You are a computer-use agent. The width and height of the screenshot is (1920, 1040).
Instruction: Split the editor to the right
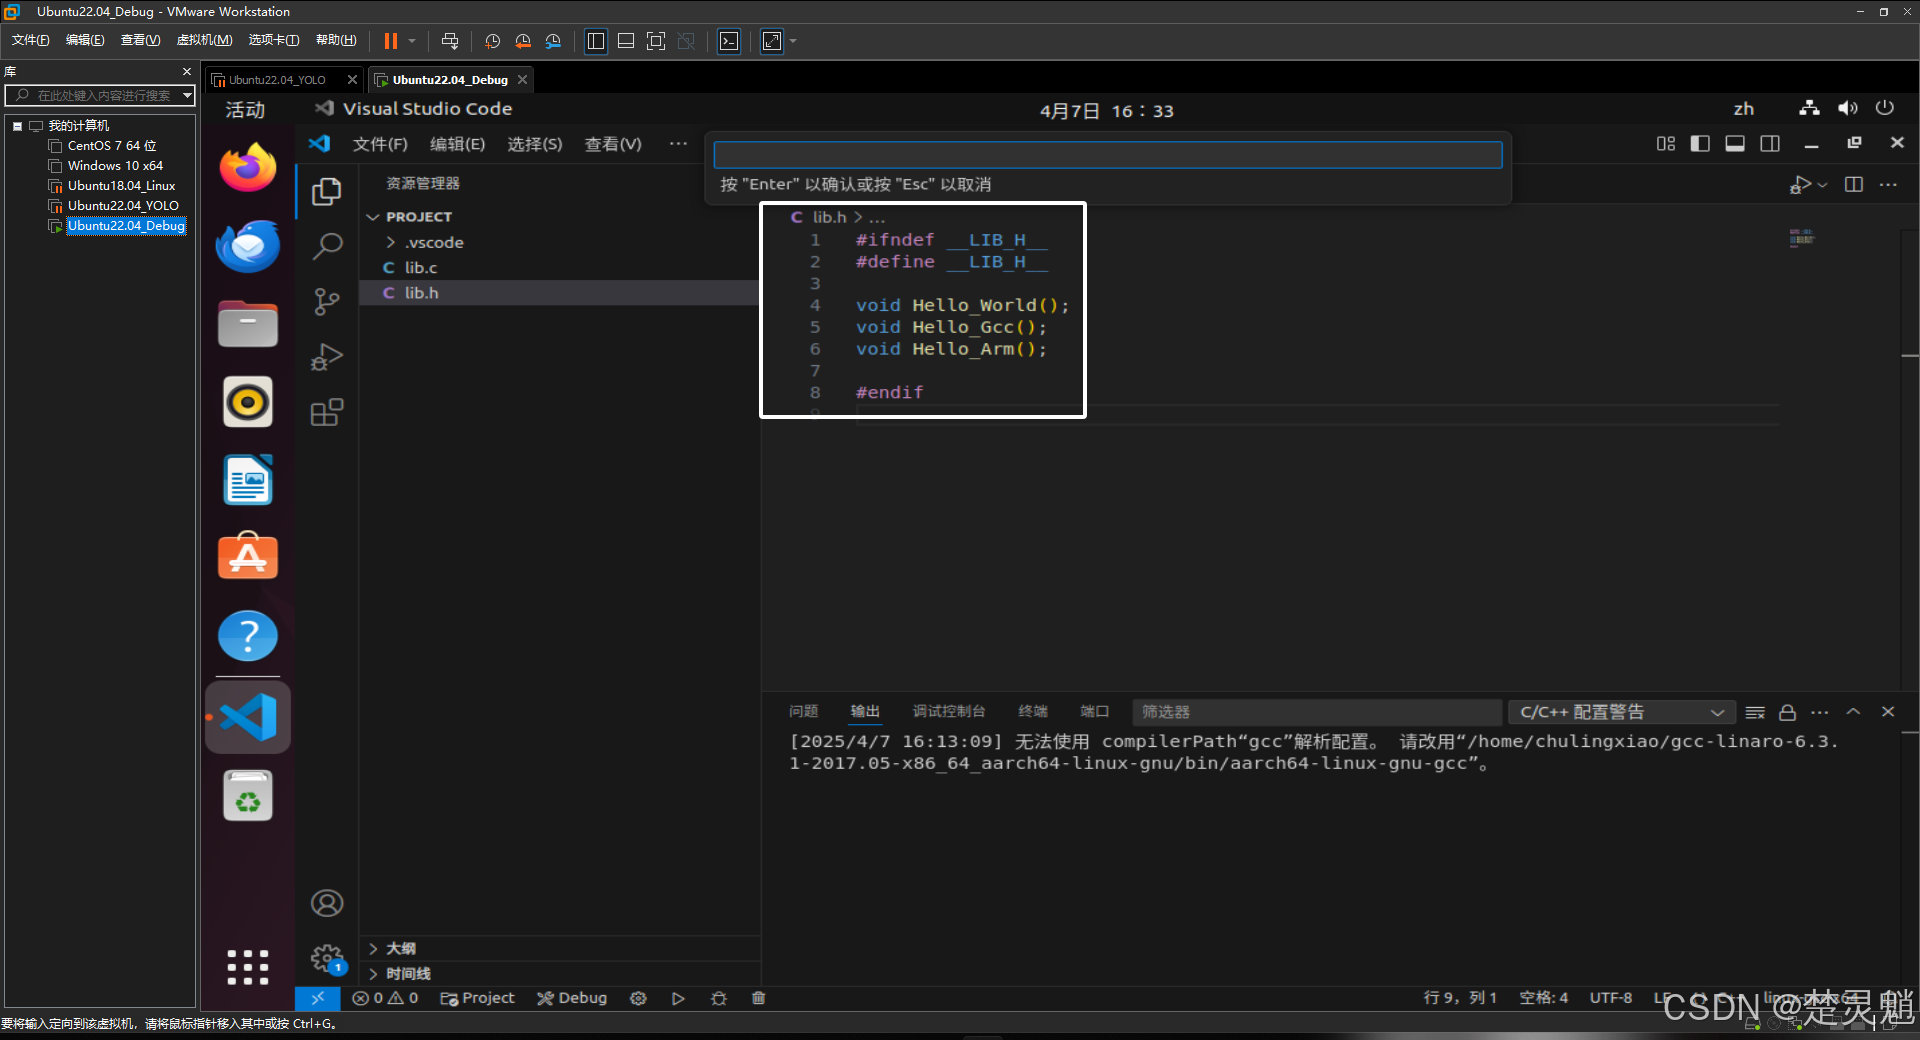pos(1853,184)
